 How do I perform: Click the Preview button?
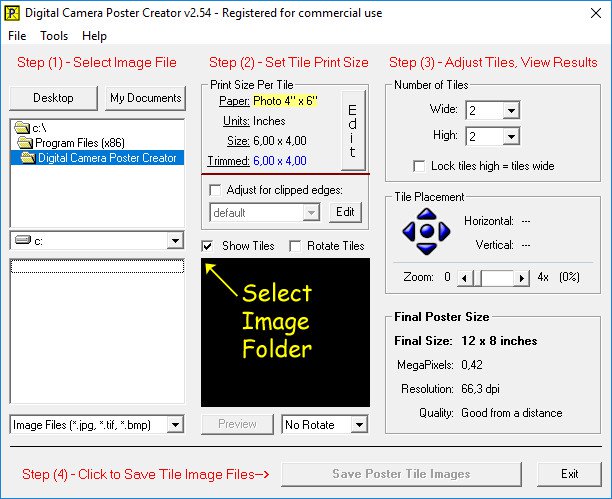click(237, 424)
